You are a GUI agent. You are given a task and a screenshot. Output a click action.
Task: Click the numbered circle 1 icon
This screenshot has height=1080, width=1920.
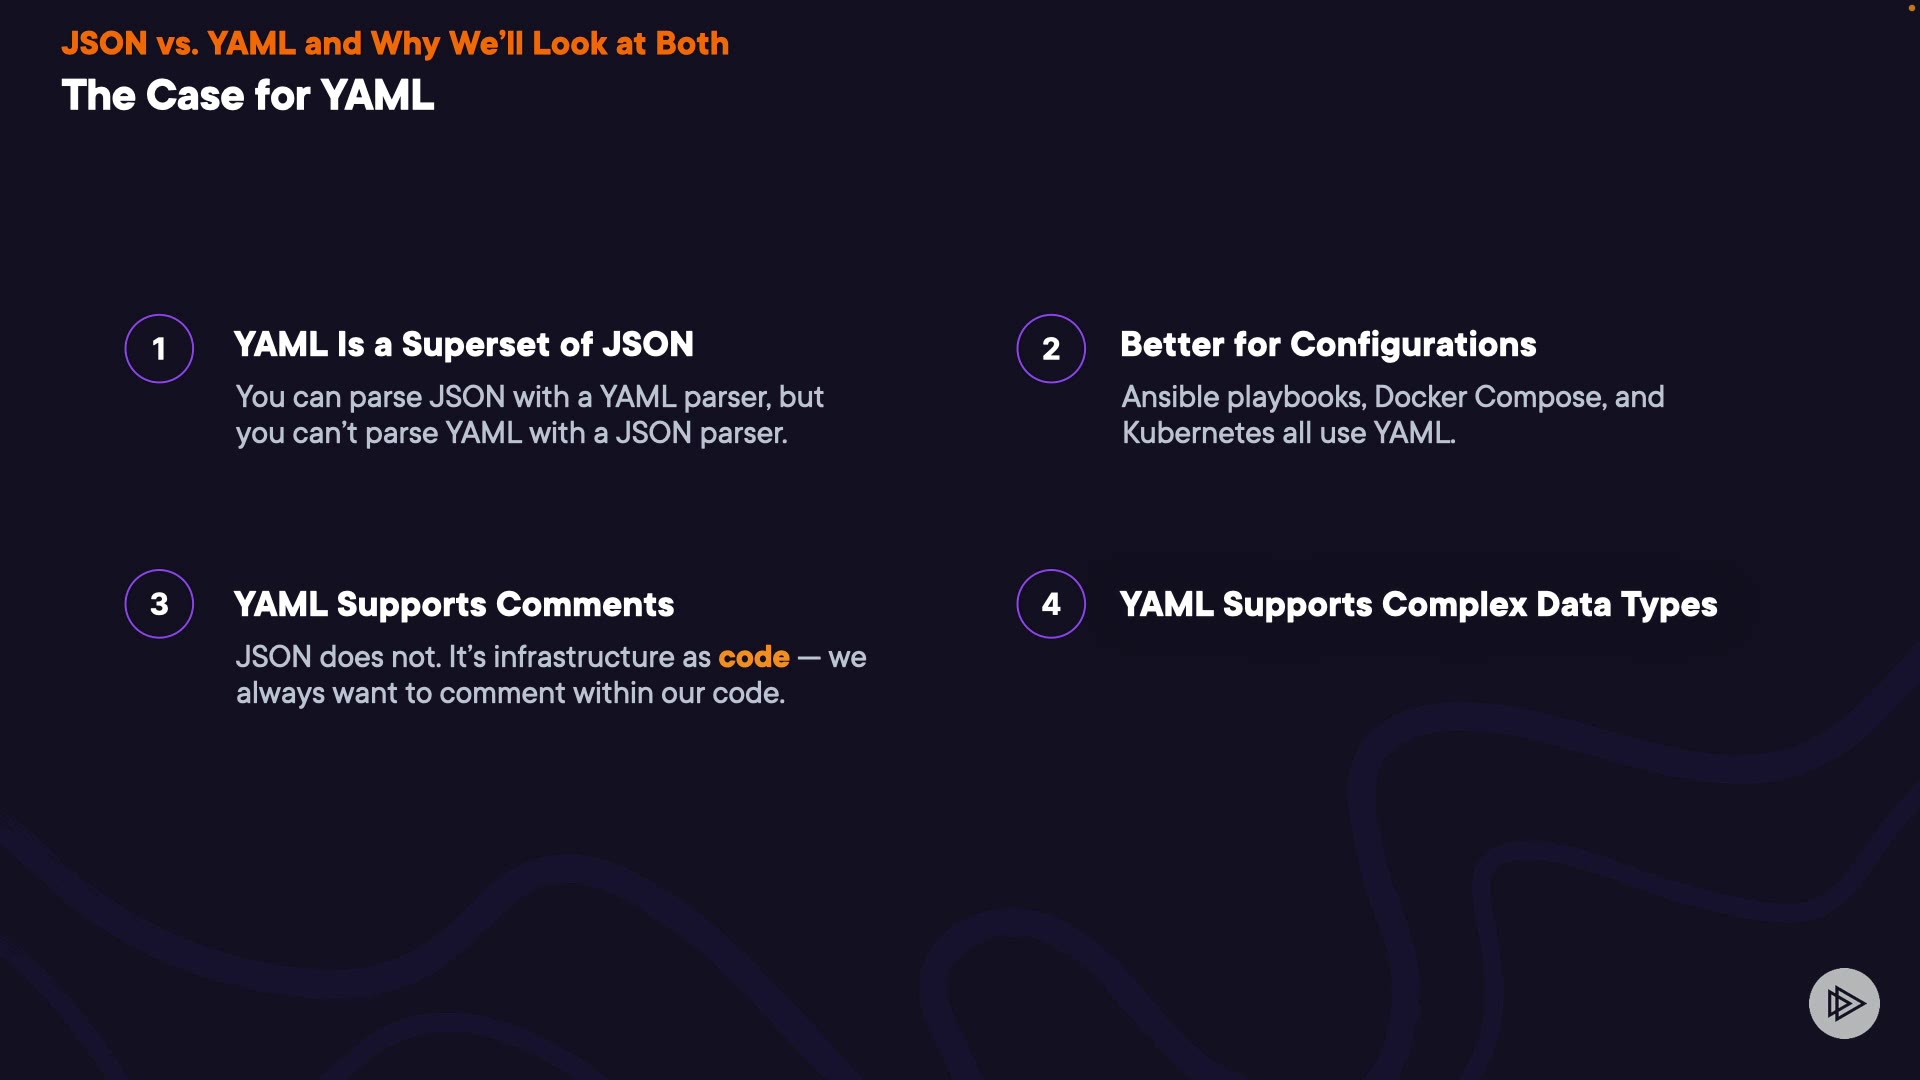(159, 349)
